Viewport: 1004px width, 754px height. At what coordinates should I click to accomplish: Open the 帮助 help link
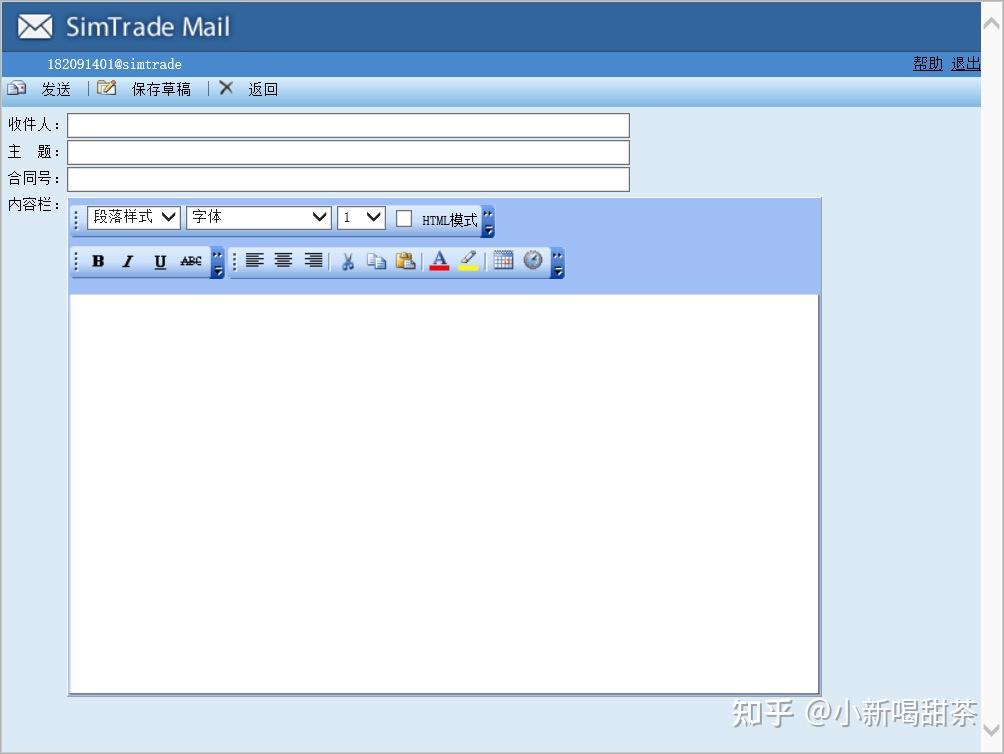(x=927, y=63)
